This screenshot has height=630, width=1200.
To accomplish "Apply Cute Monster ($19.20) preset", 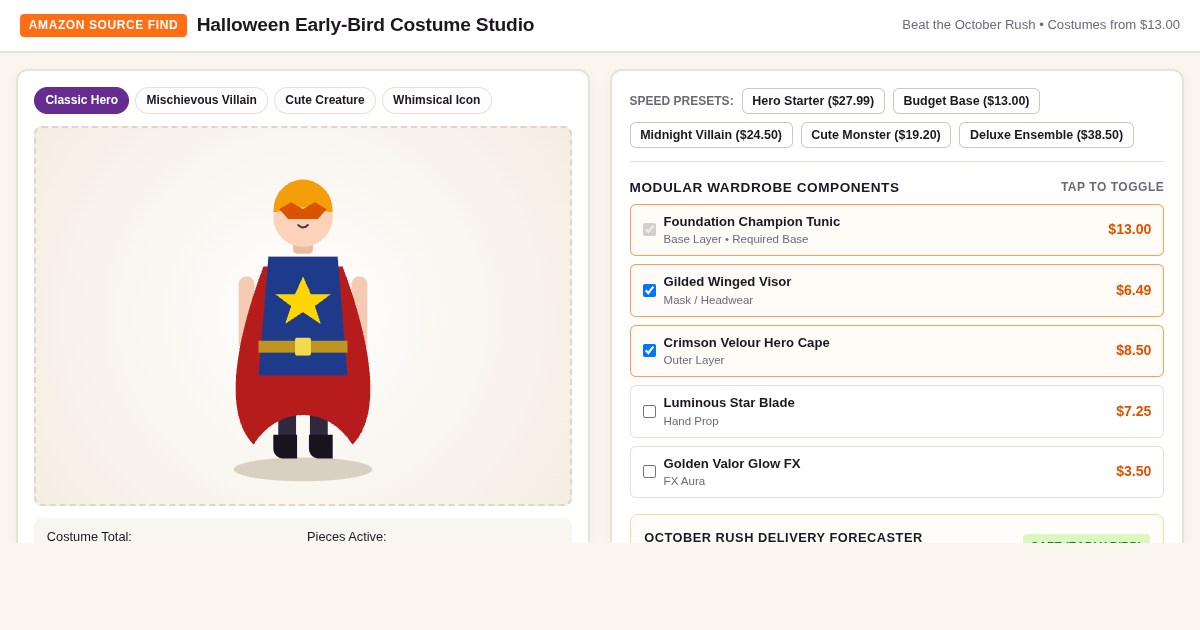I will click(876, 135).
